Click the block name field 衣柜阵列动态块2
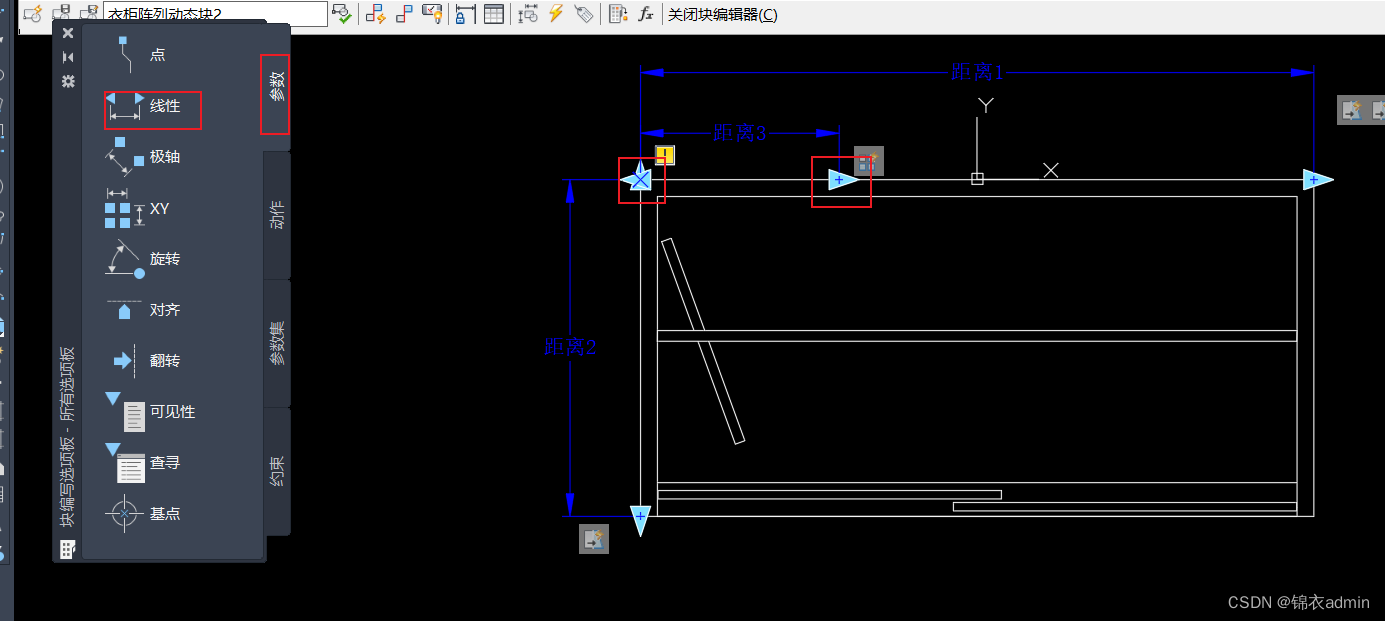The width and height of the screenshot is (1385, 621). (x=215, y=14)
